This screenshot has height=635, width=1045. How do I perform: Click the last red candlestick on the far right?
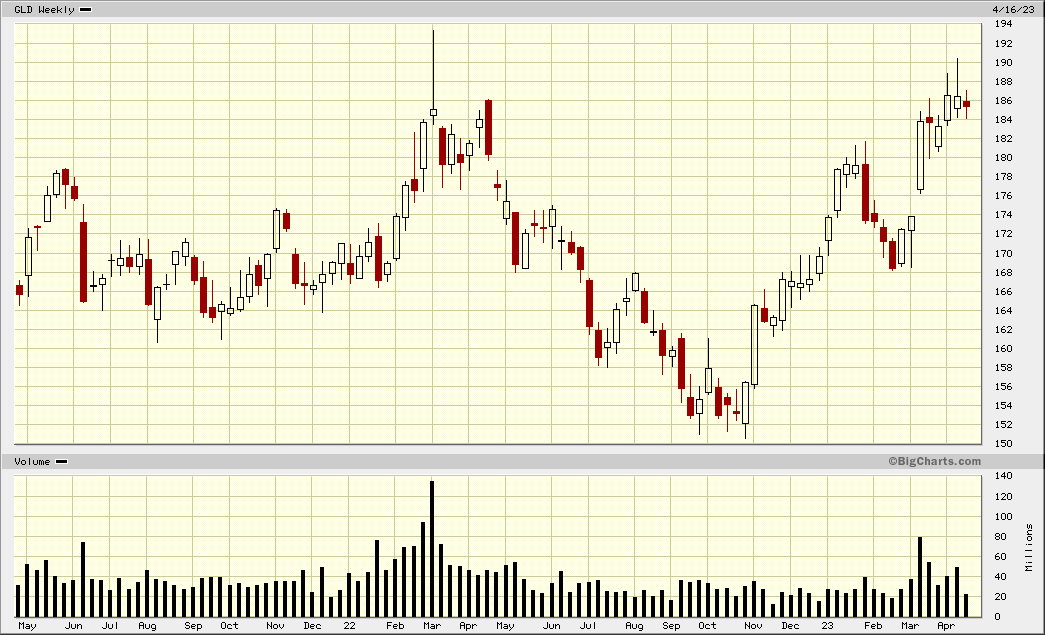pos(966,103)
